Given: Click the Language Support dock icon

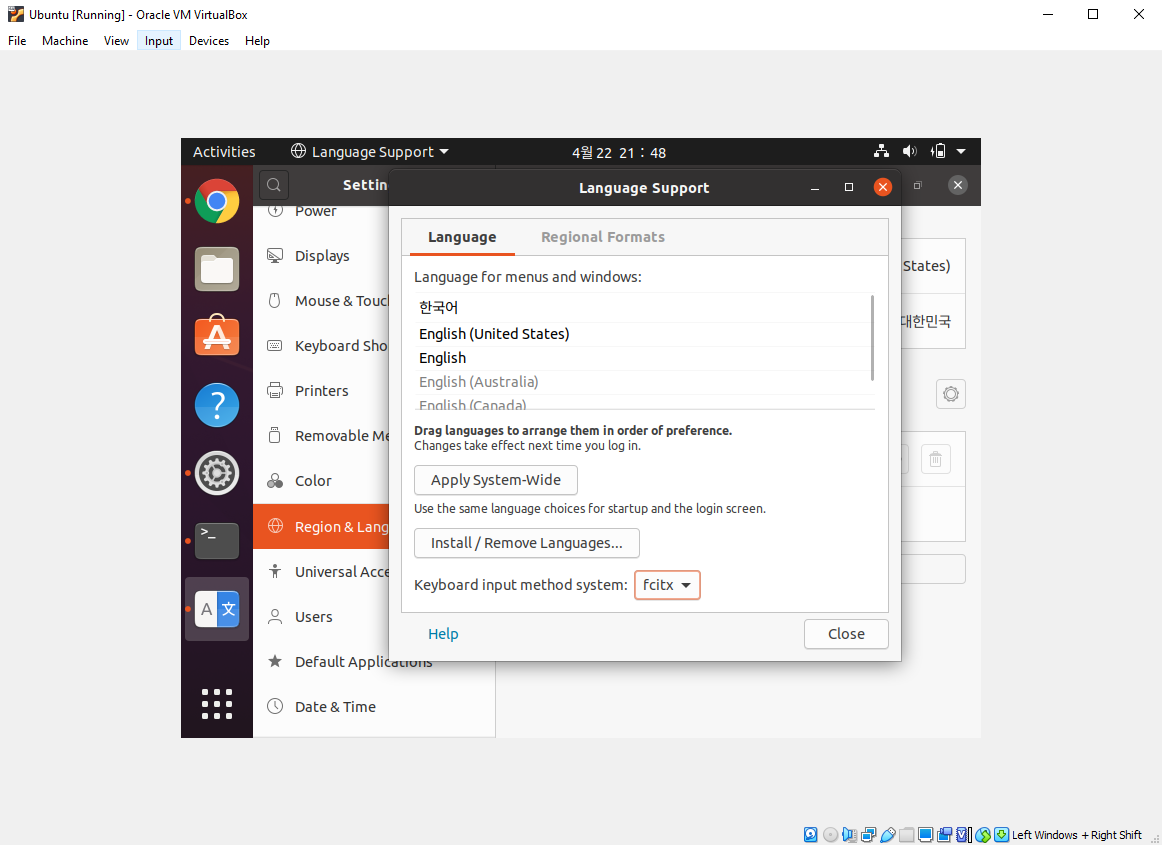Looking at the screenshot, I should (x=216, y=609).
